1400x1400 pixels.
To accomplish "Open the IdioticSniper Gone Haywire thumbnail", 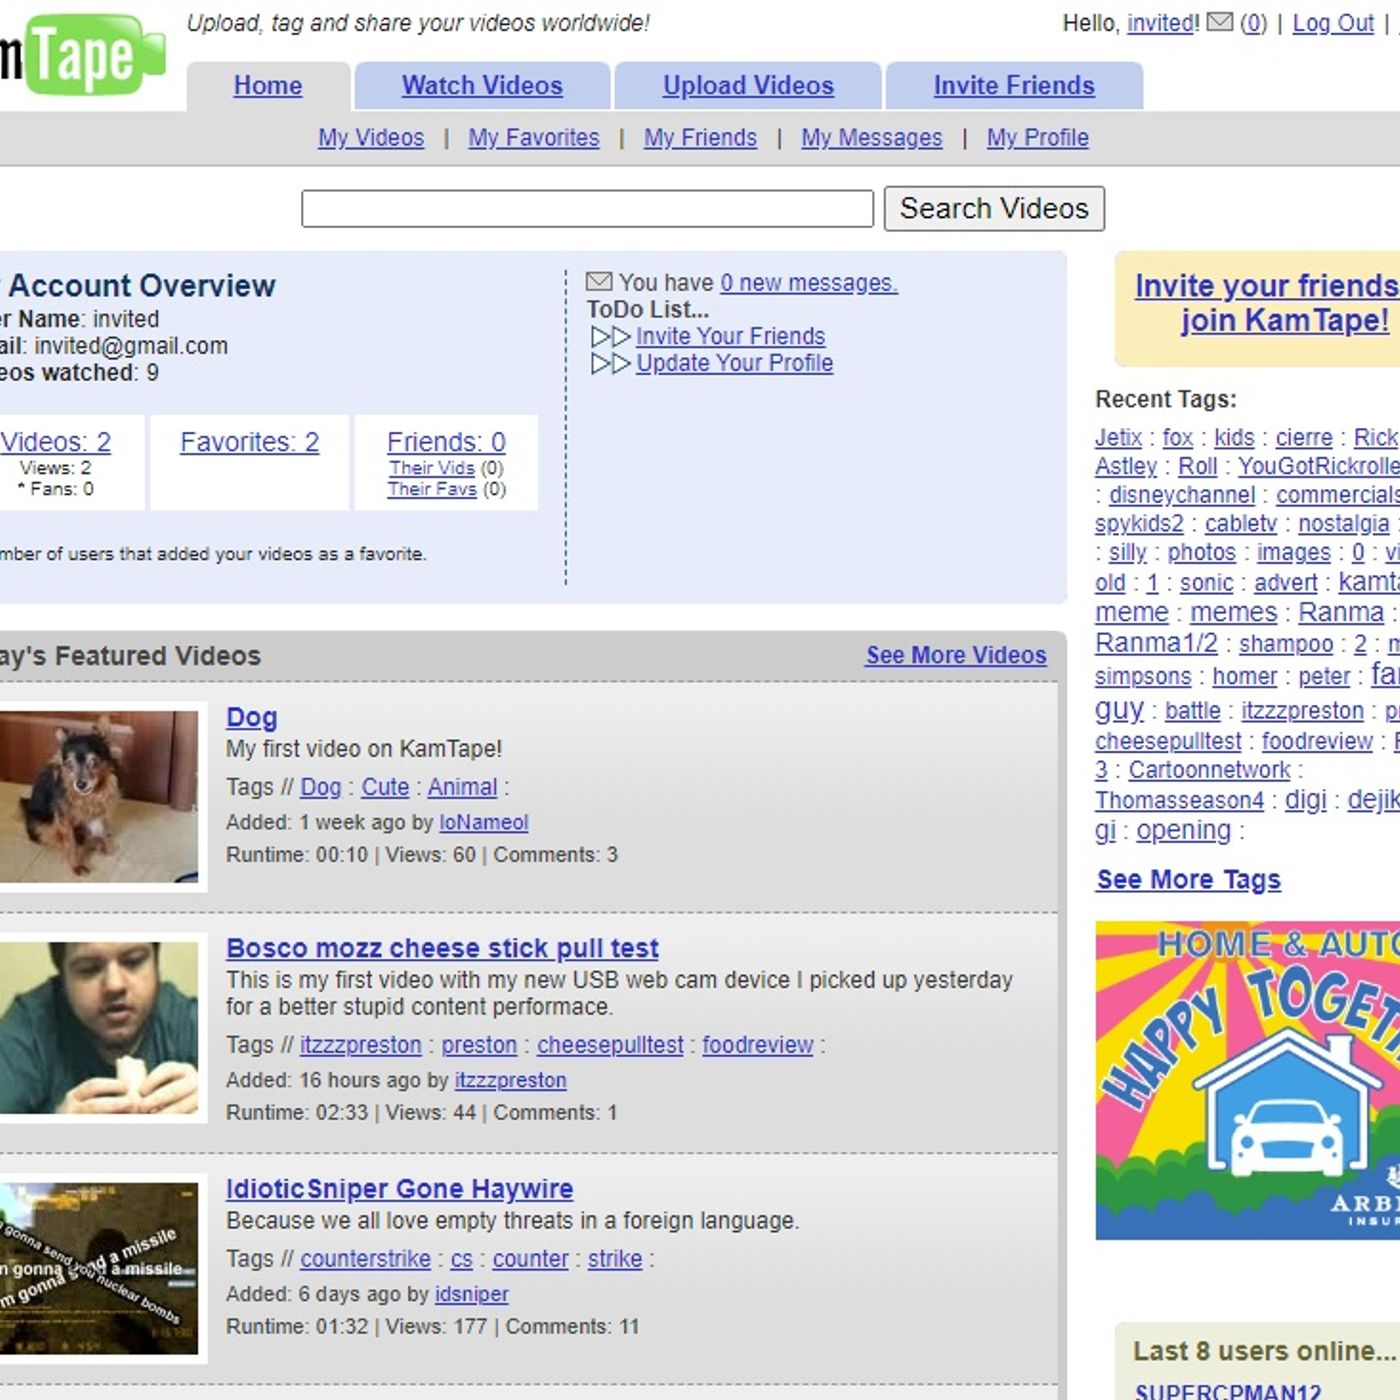I will click(99, 1268).
